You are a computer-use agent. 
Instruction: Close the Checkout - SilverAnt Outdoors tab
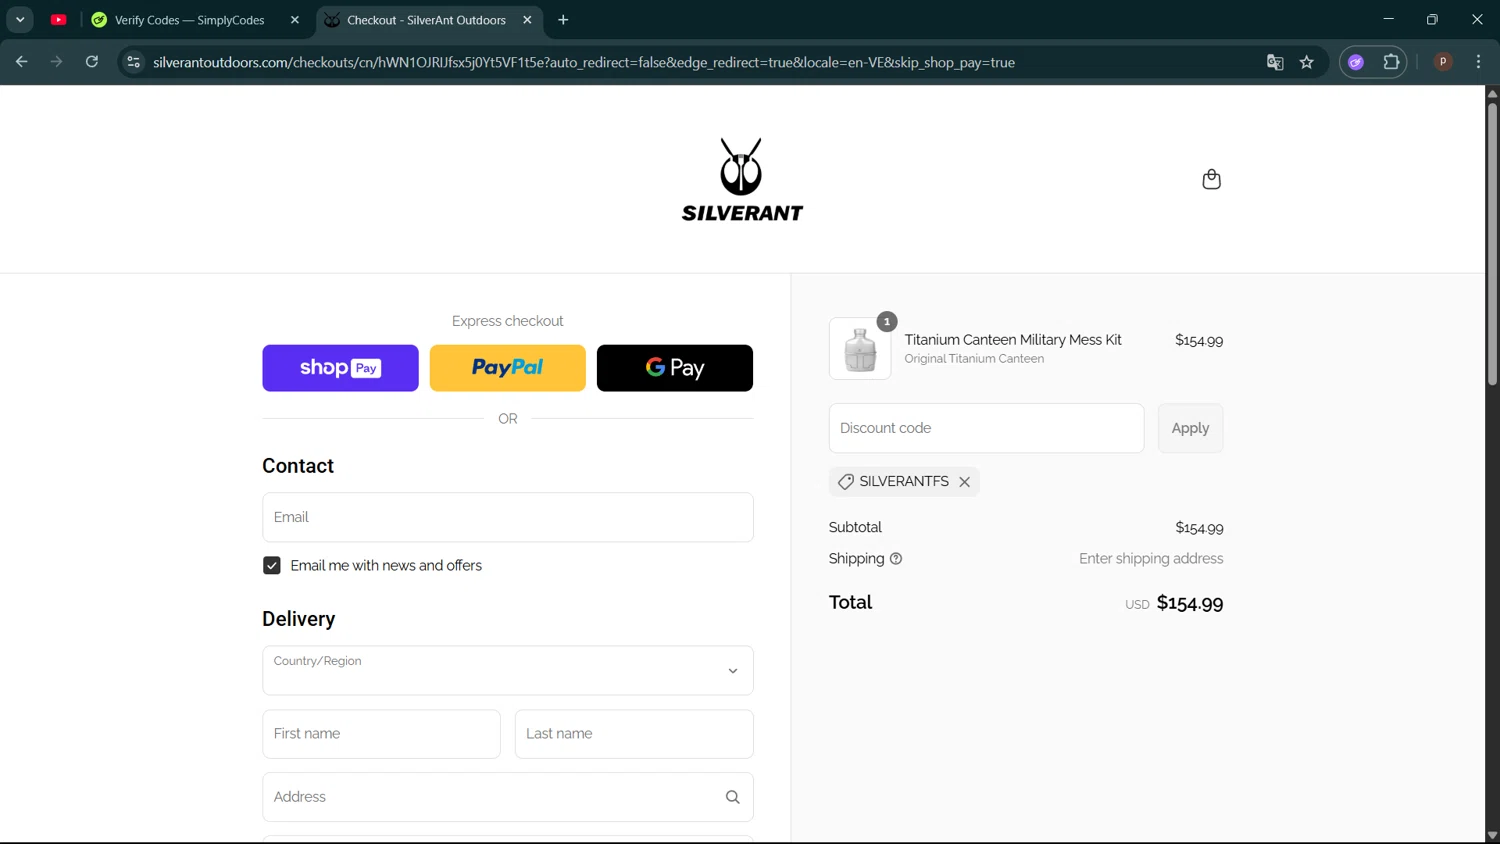pos(527,20)
